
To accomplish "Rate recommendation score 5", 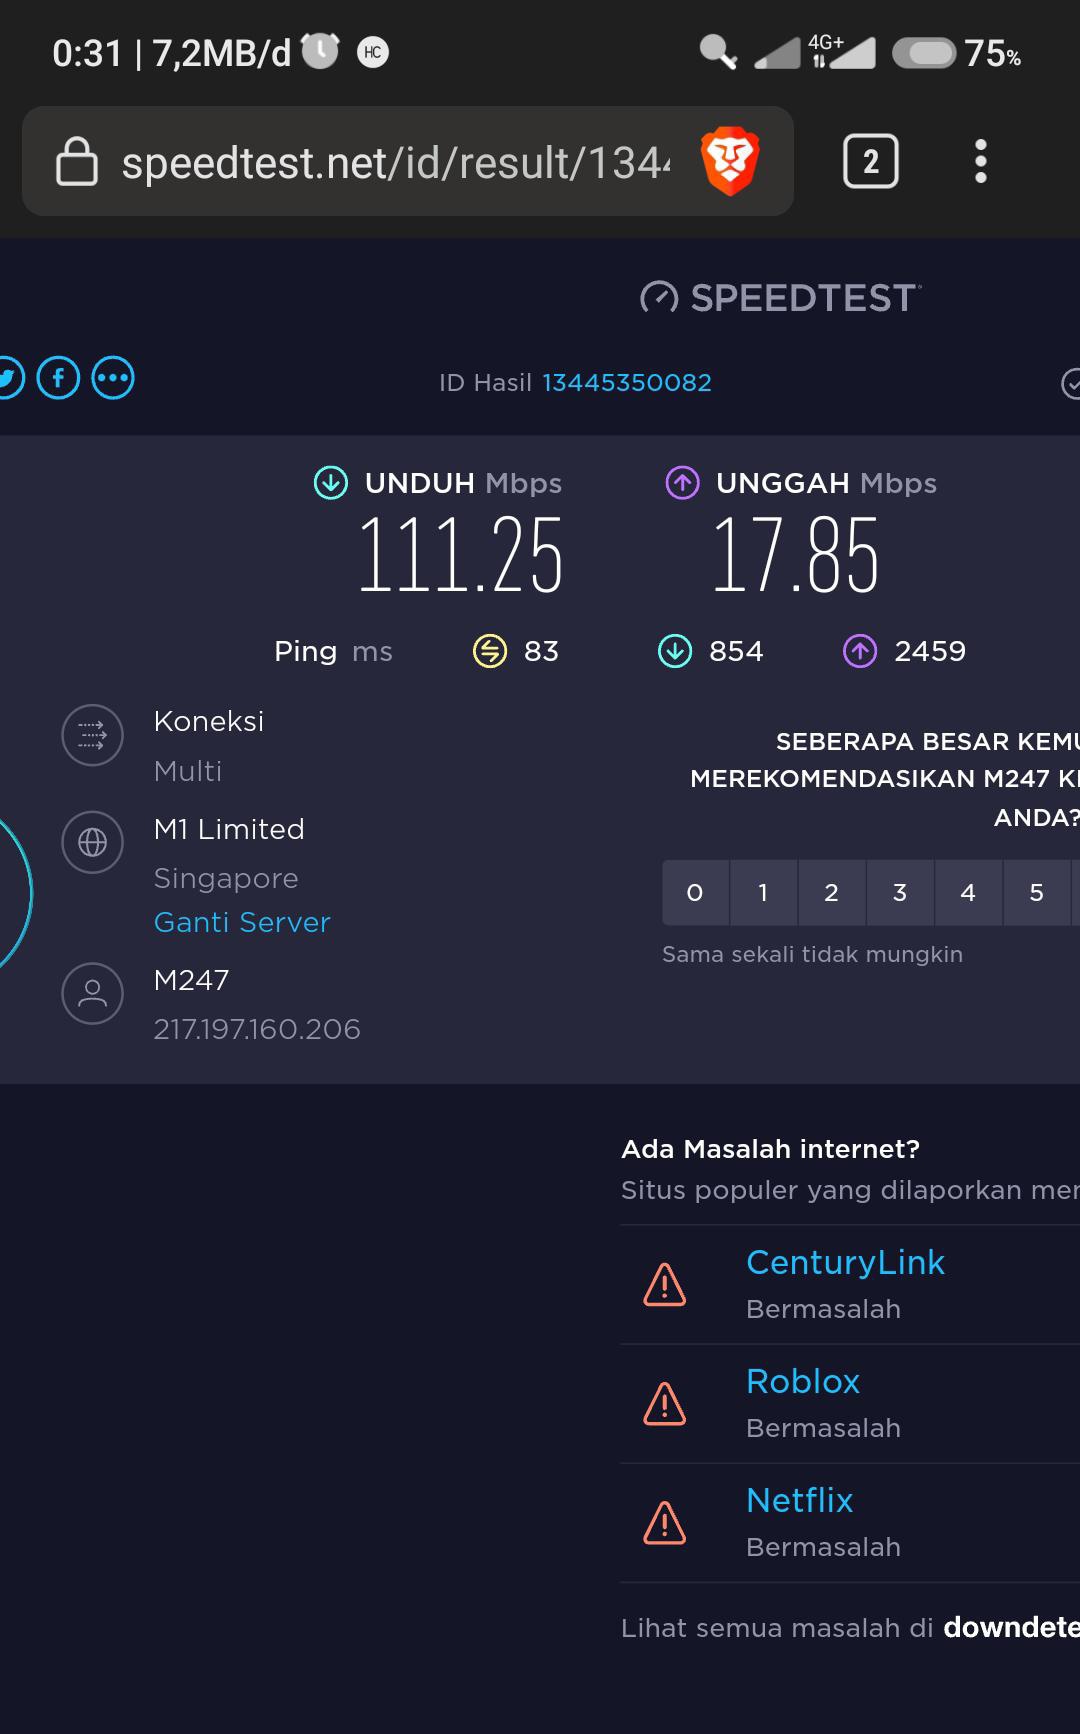I will click(1036, 892).
